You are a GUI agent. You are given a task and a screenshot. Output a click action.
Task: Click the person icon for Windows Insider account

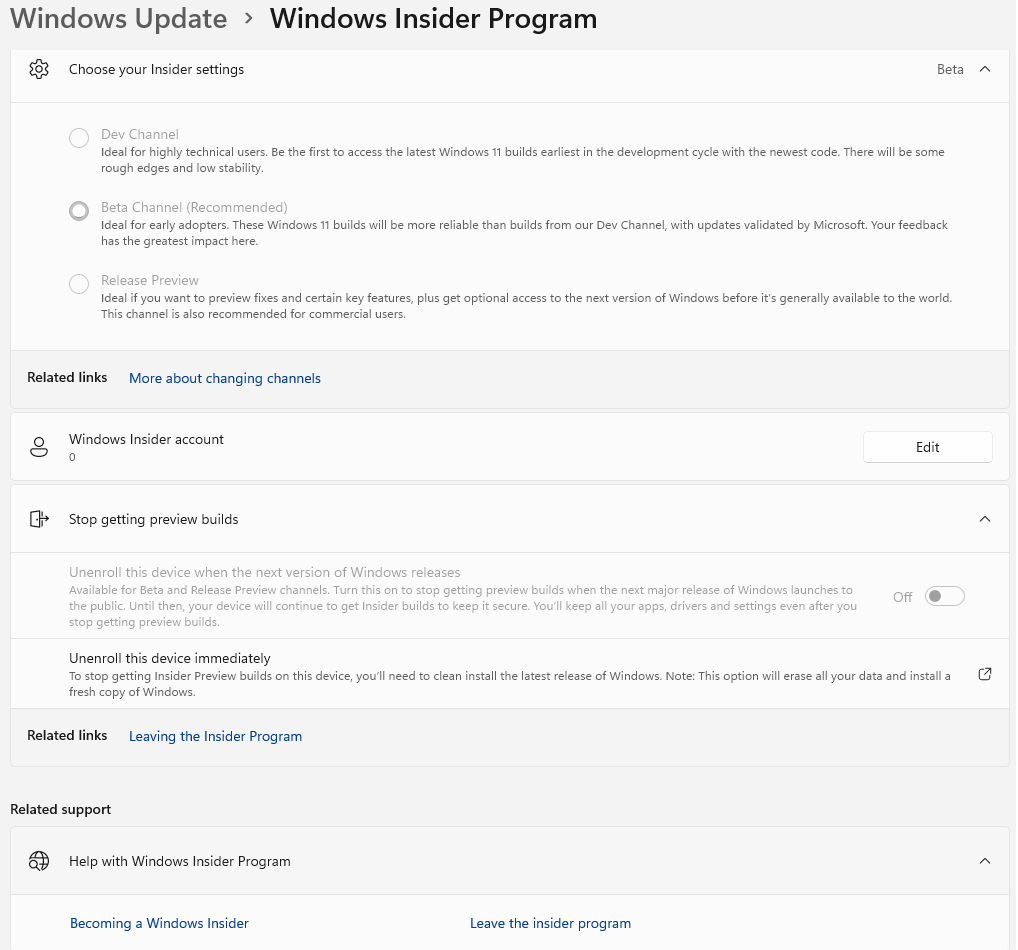[39, 447]
